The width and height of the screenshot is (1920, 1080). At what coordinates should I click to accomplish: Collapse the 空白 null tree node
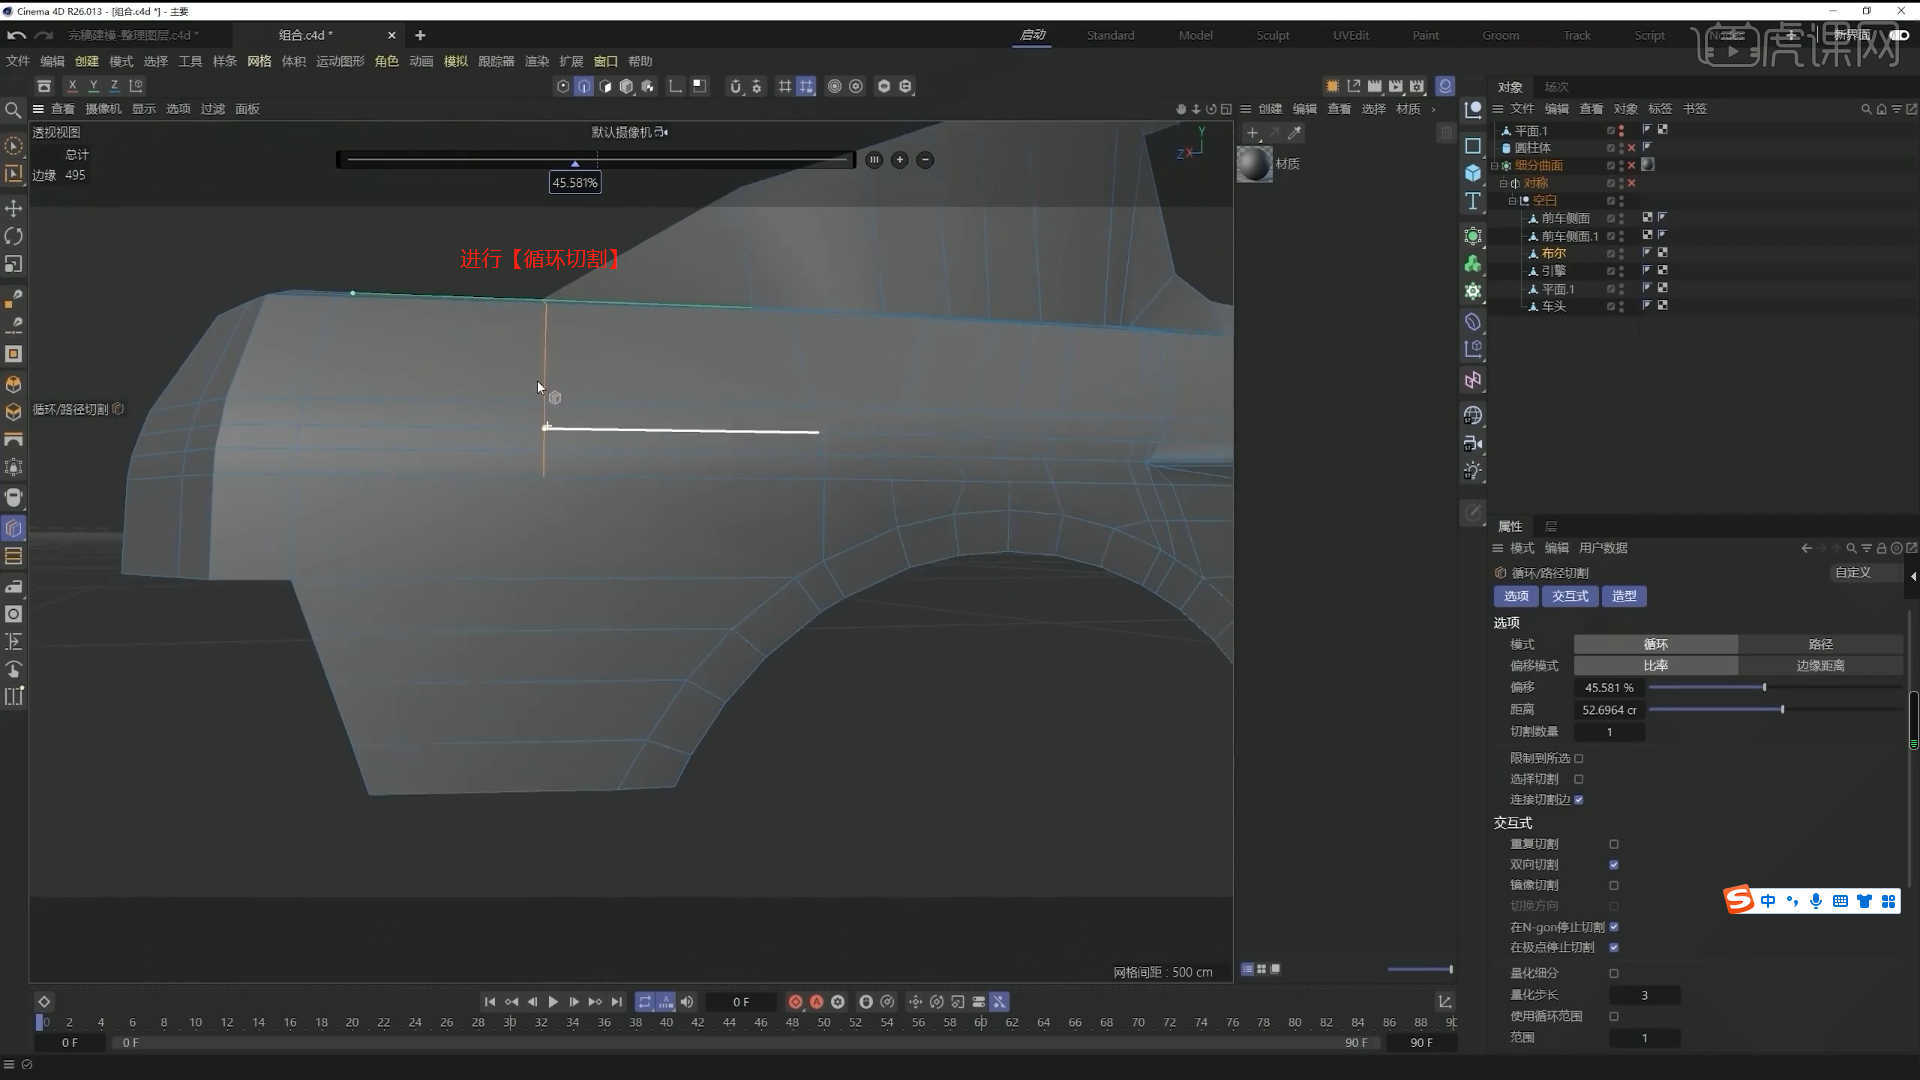1512,201
